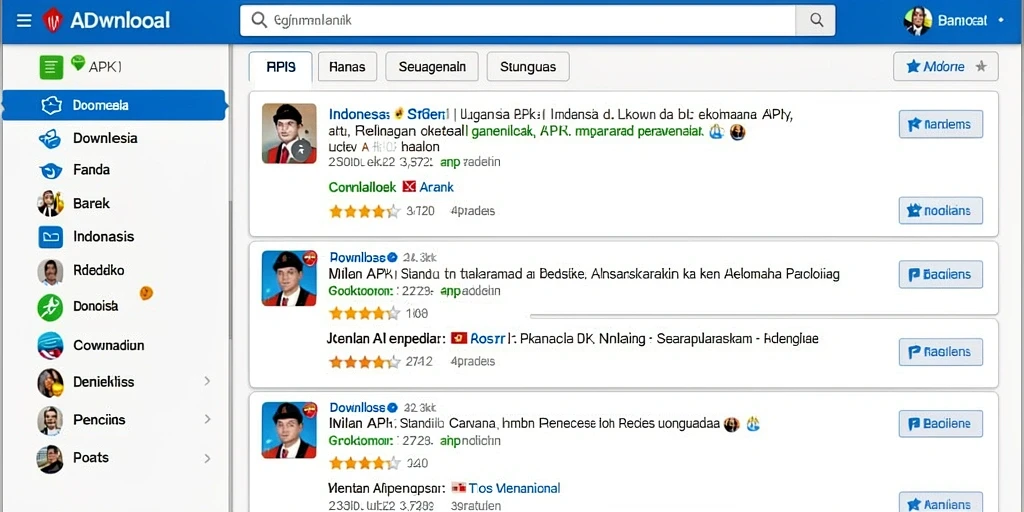Click the Racilens button beside Jcenlan row
Screen dimensions: 1024x512
[941, 352]
